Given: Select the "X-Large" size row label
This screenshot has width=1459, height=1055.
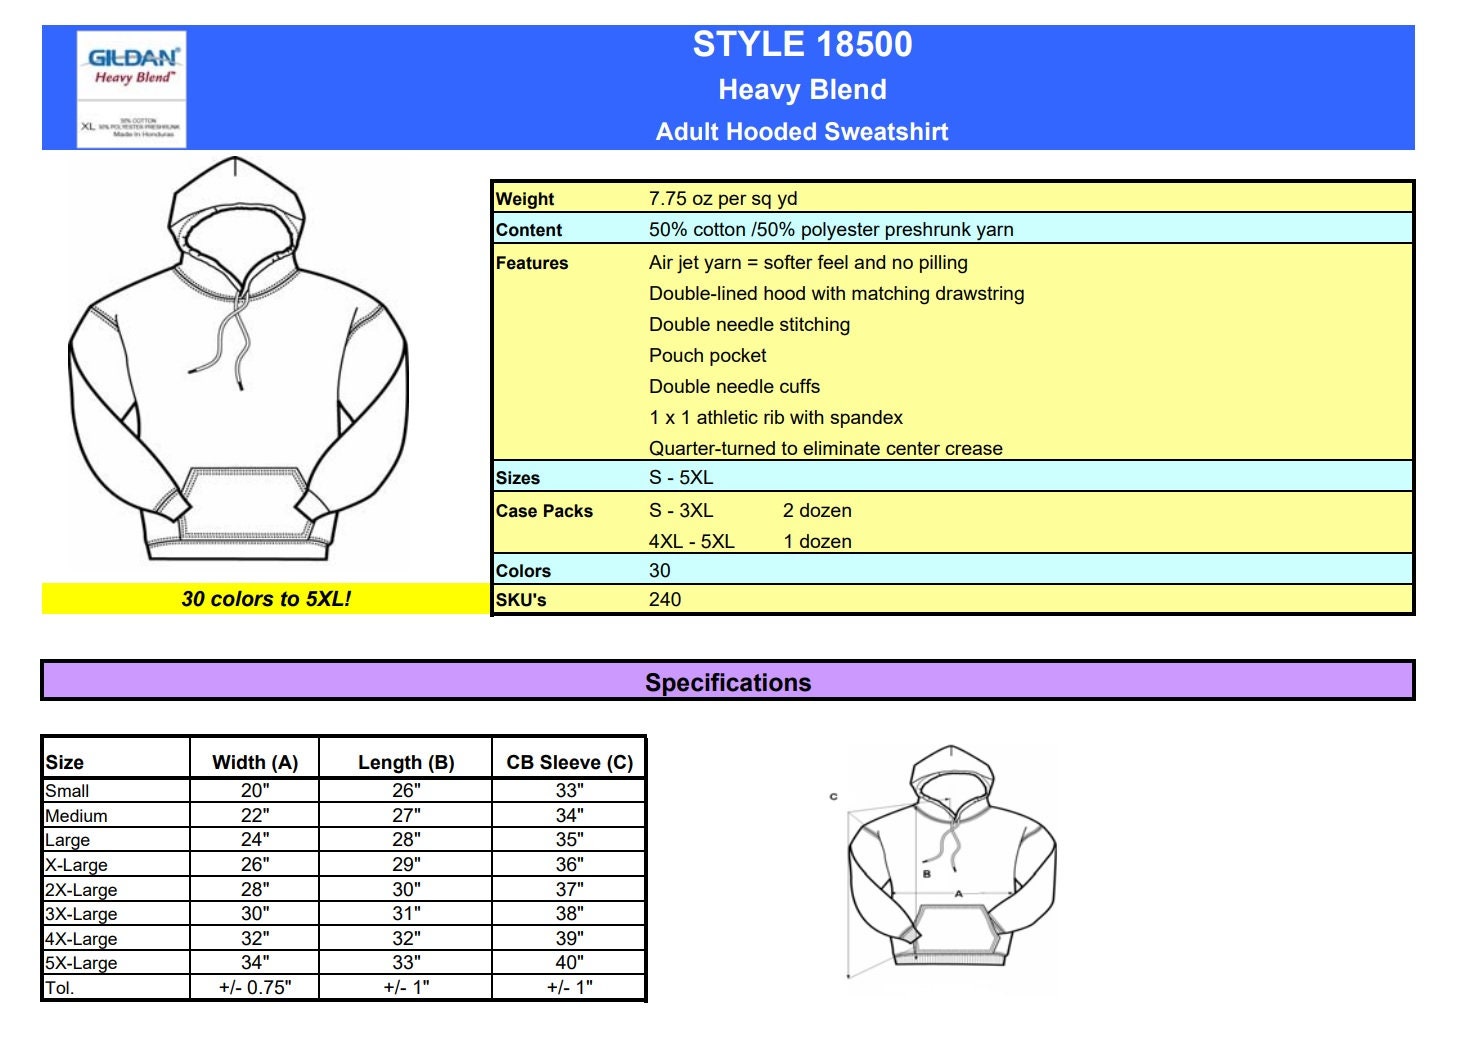Looking at the screenshot, I should coord(76,865).
